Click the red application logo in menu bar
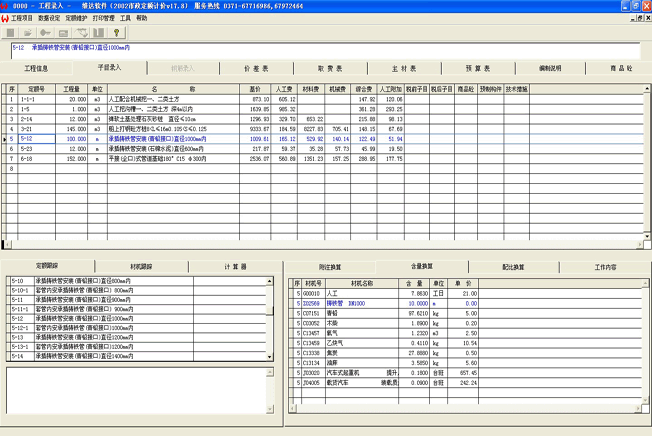This screenshot has height=436, width=652. click(x=5, y=18)
